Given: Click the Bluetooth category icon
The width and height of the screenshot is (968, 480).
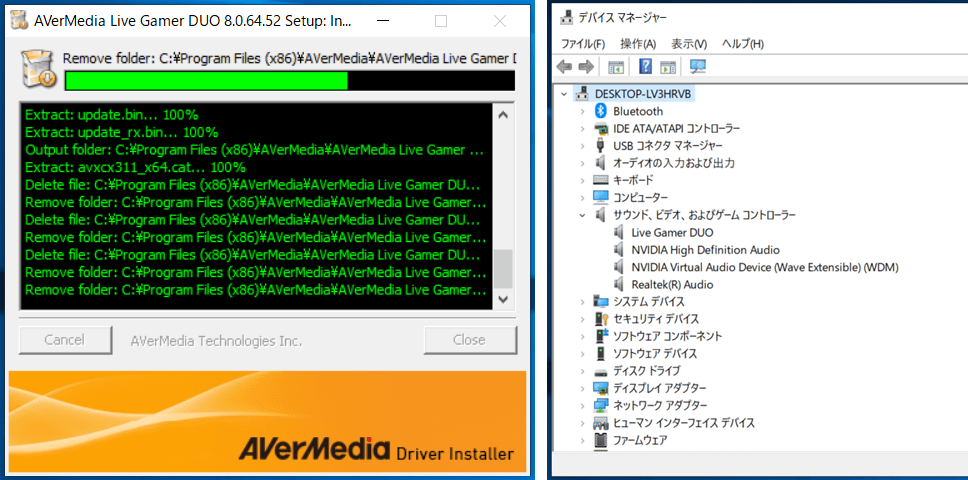Looking at the screenshot, I should tap(601, 111).
